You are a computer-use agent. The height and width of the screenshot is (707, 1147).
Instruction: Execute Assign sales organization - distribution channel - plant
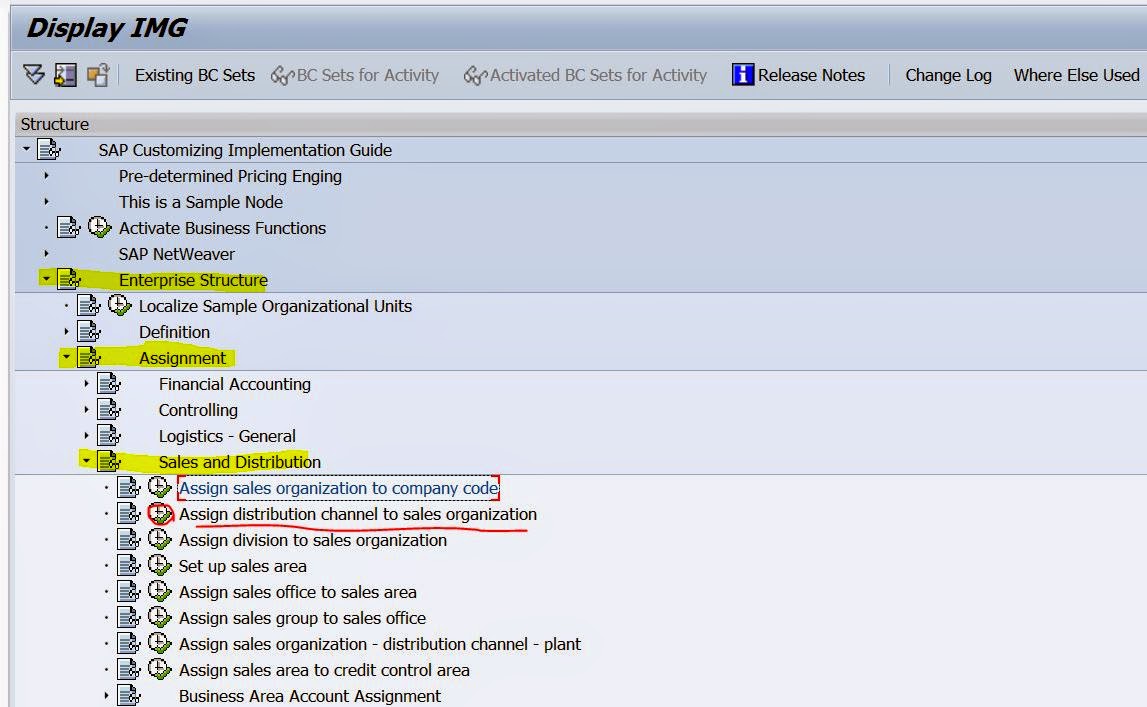(x=159, y=643)
